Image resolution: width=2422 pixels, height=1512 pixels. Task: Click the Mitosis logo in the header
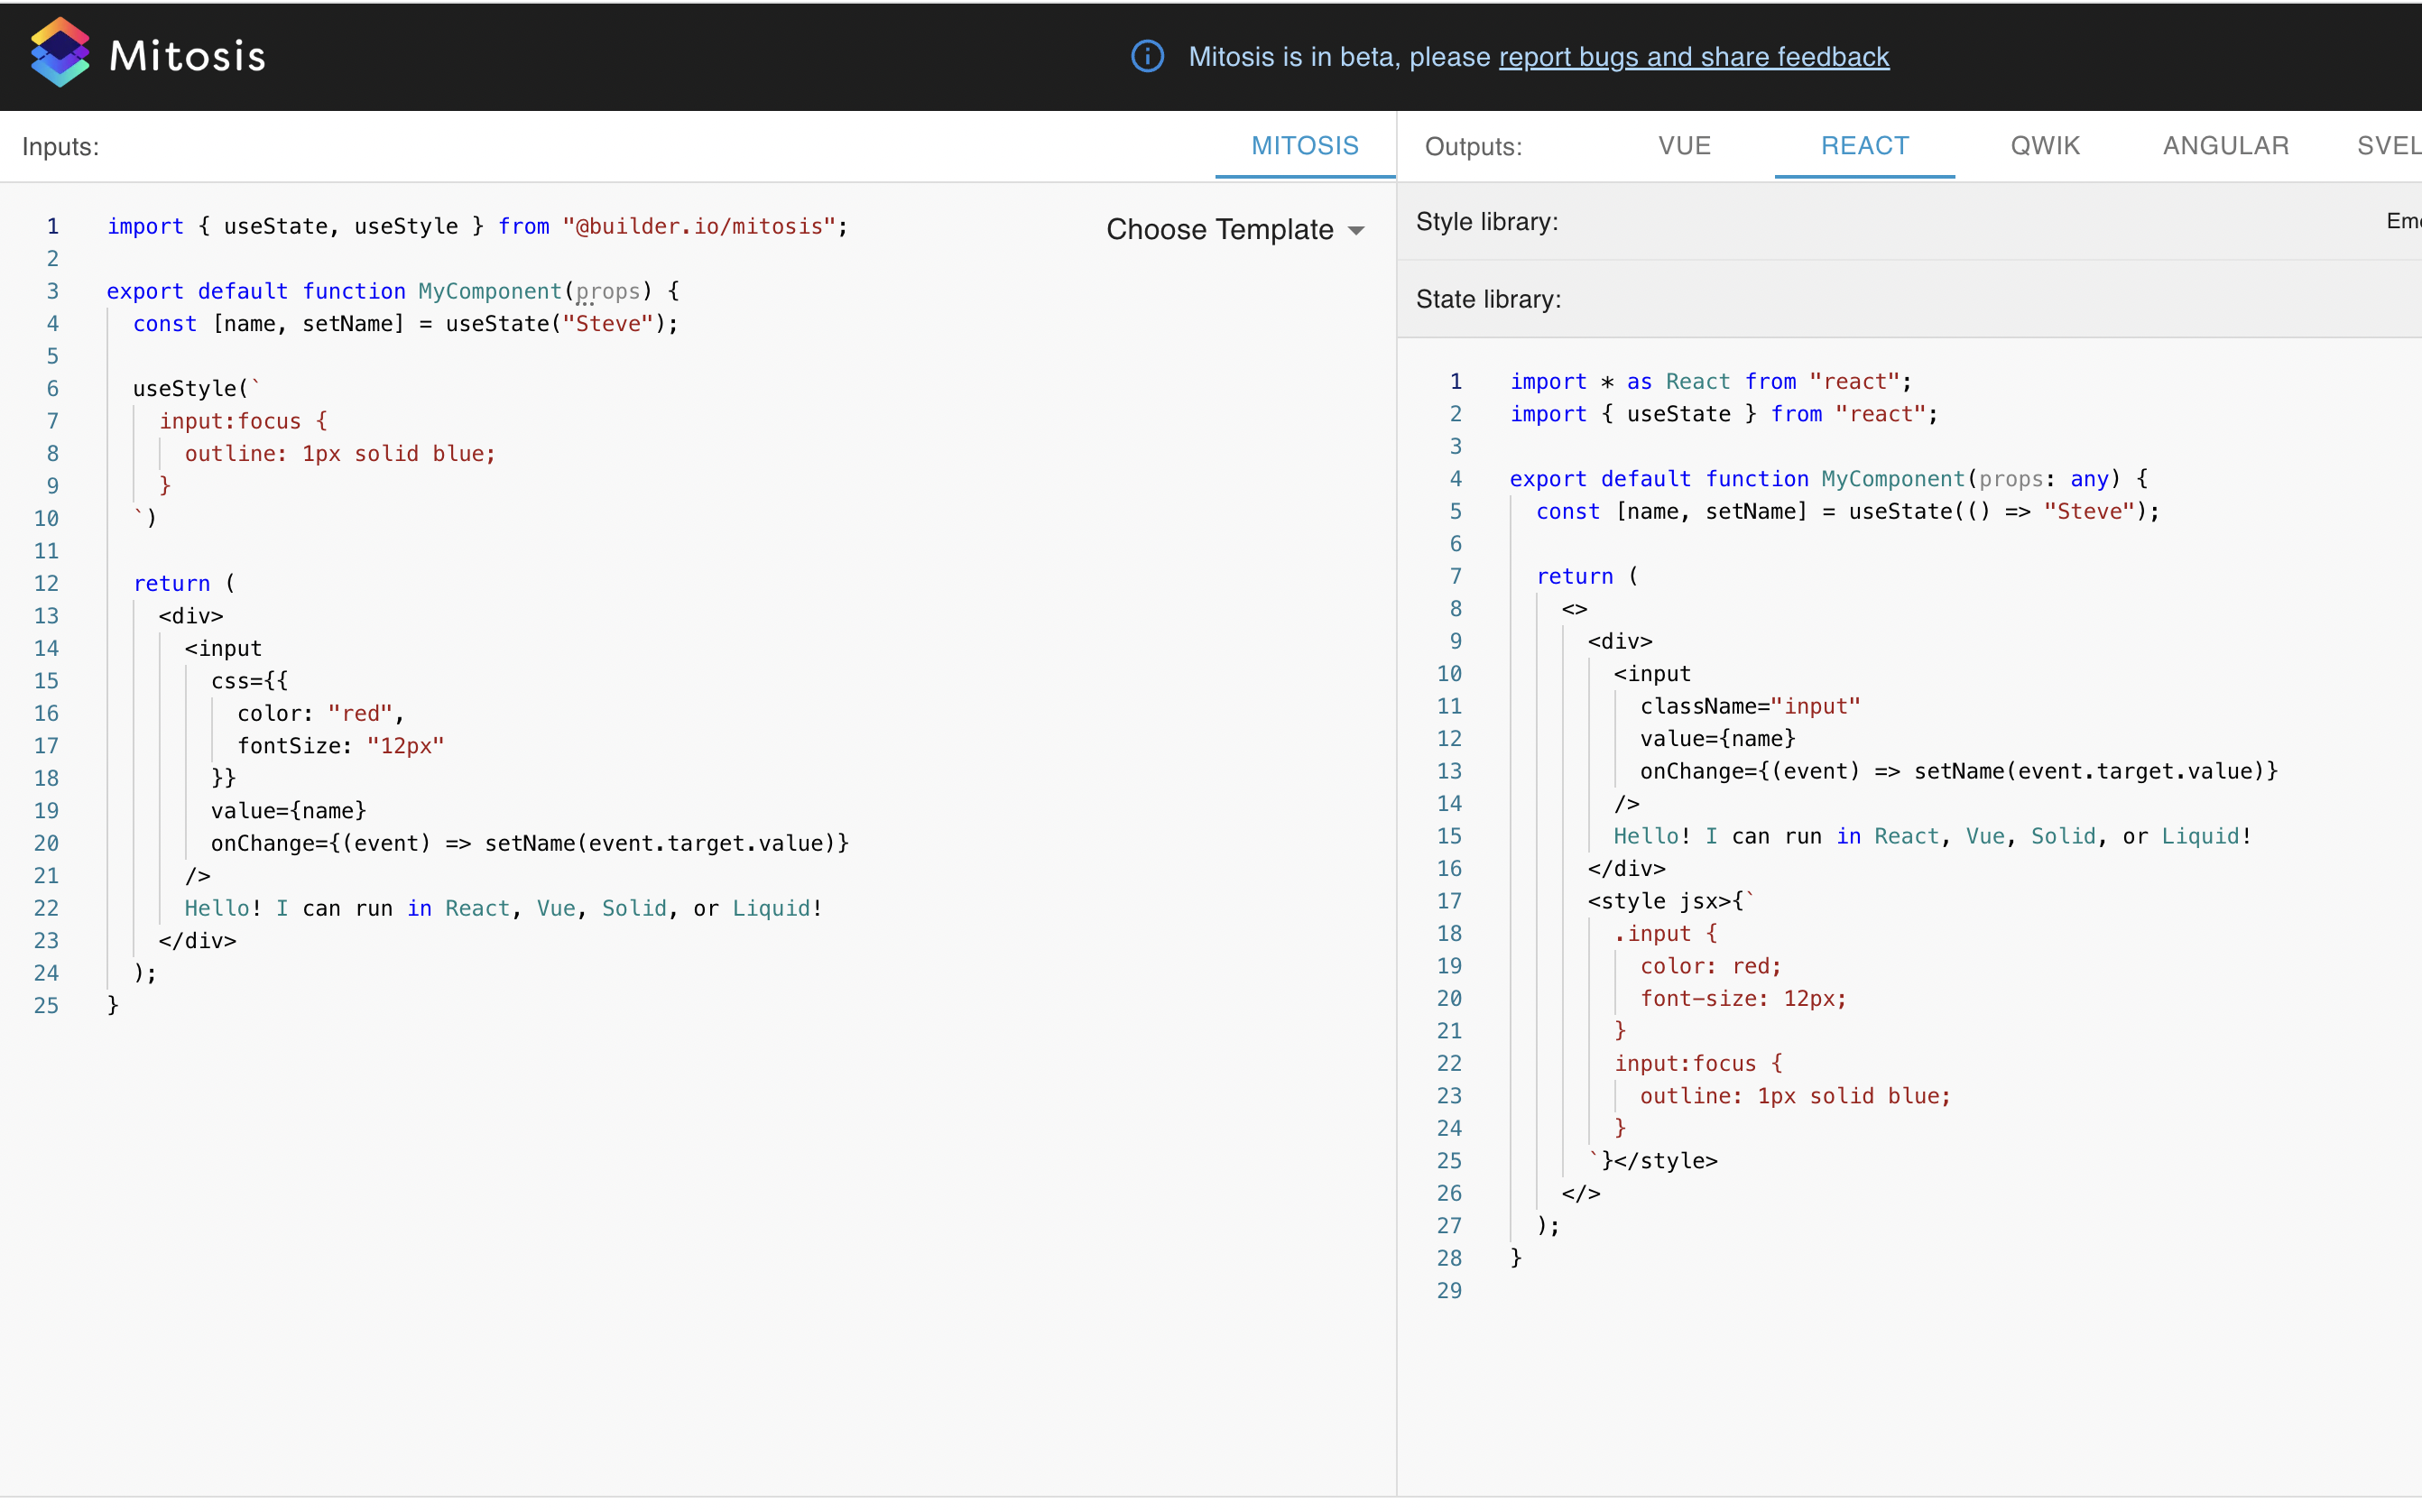click(x=146, y=53)
